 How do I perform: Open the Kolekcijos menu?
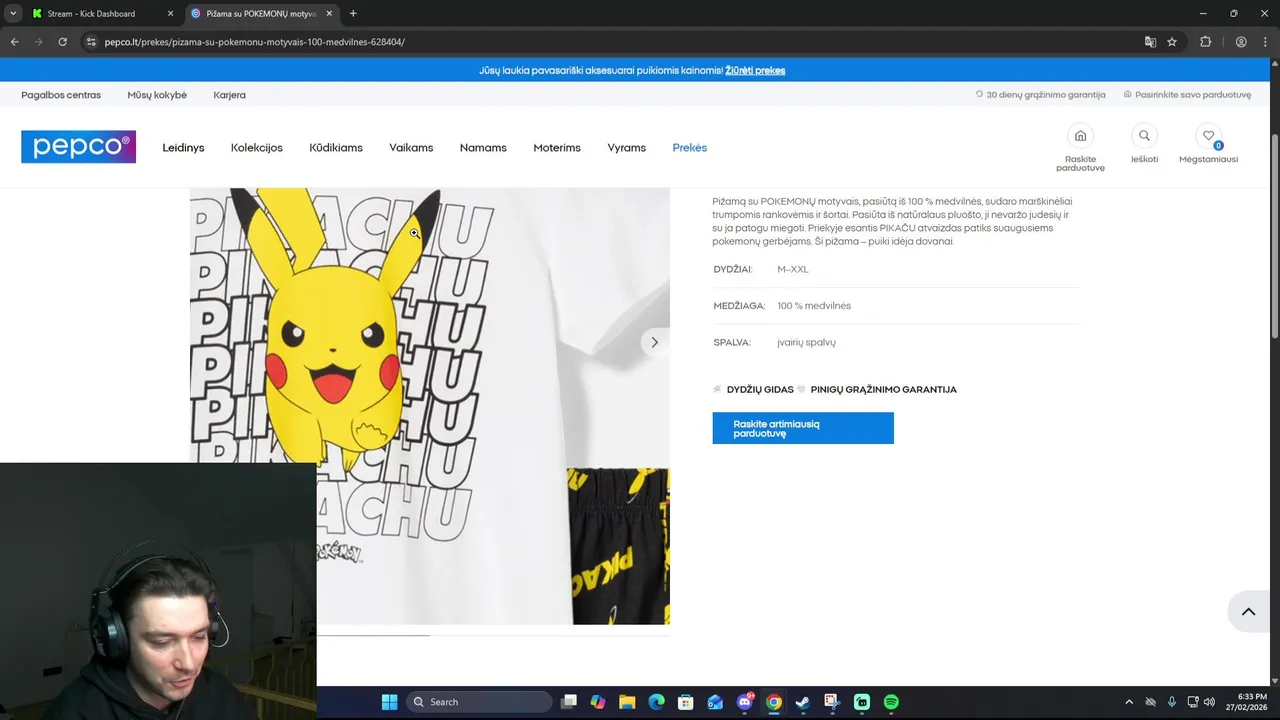coord(257,148)
